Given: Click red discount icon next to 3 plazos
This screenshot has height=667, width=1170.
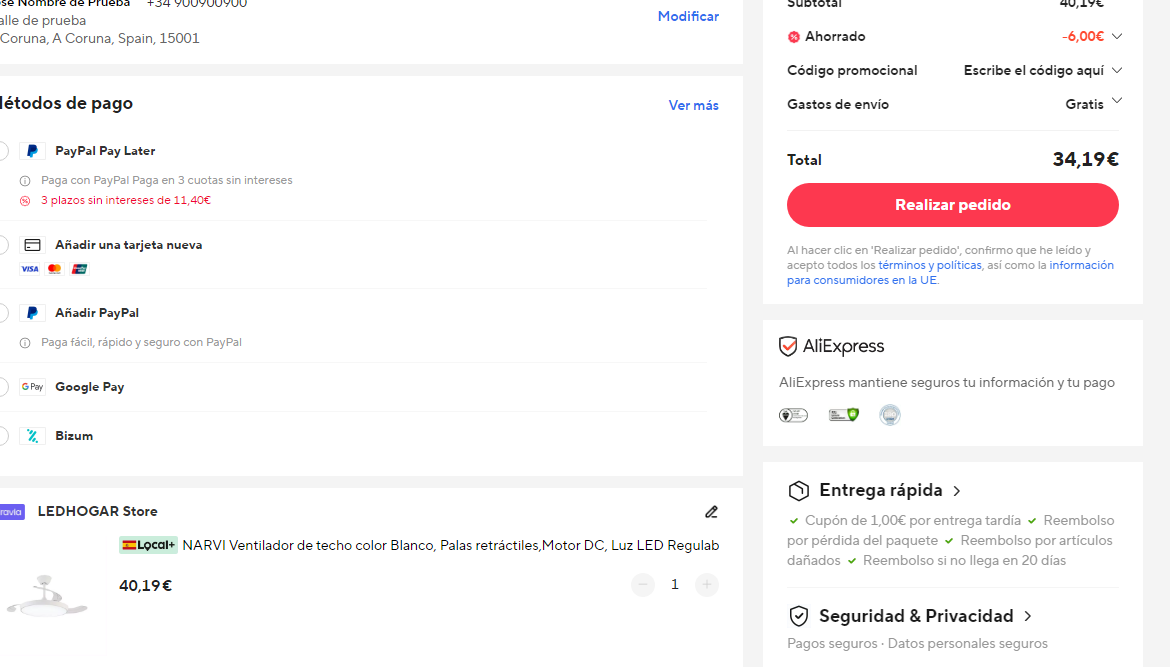Looking at the screenshot, I should 25,201.
